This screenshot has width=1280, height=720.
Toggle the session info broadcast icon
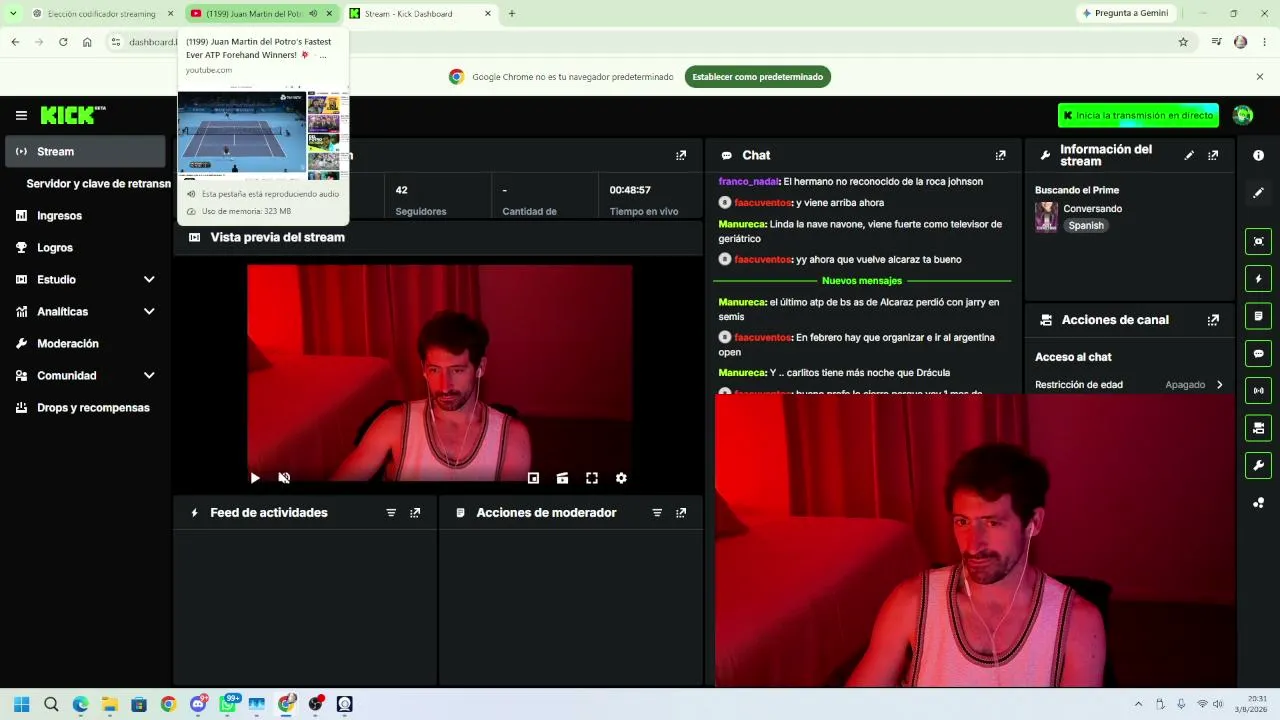(1258, 390)
